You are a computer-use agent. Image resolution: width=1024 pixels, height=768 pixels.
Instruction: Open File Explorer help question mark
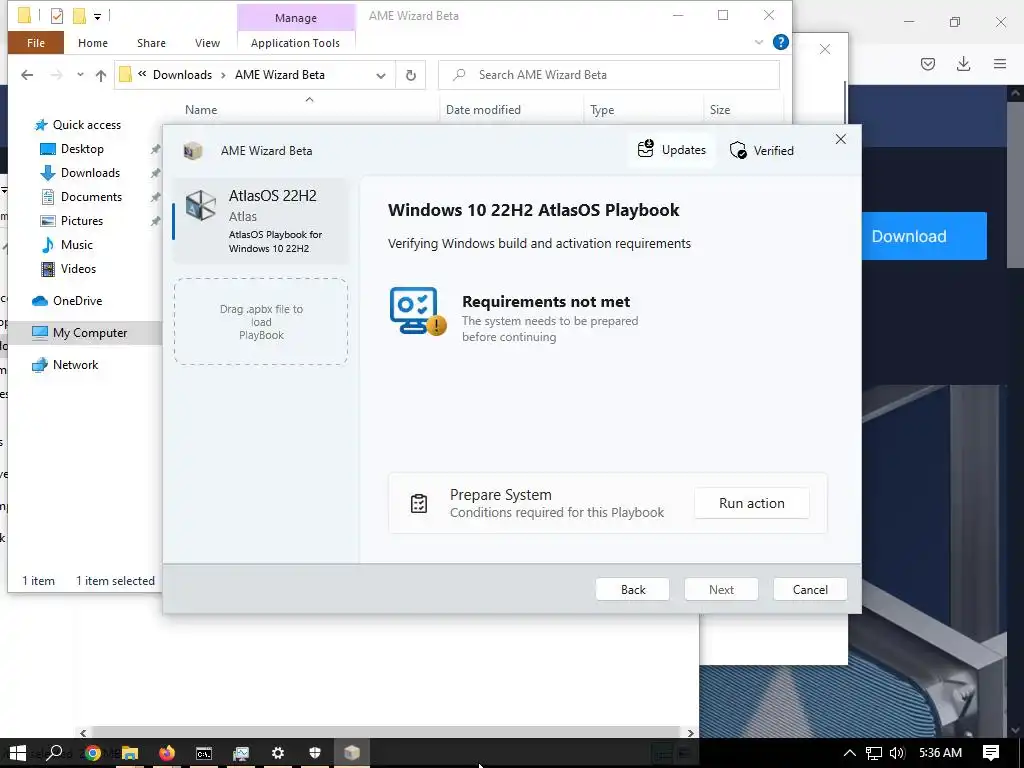[x=780, y=42]
